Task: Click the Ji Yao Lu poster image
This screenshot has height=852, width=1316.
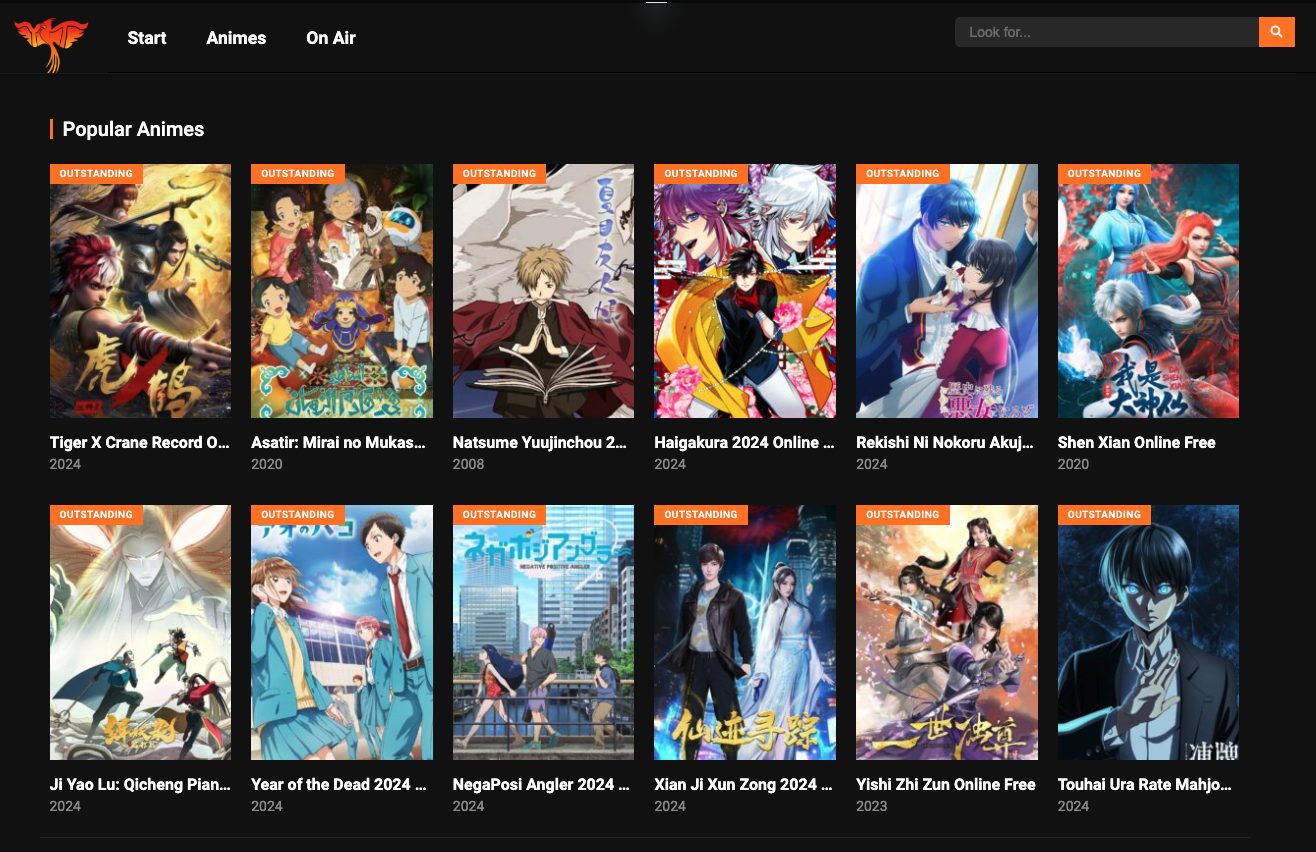Action: 140,631
